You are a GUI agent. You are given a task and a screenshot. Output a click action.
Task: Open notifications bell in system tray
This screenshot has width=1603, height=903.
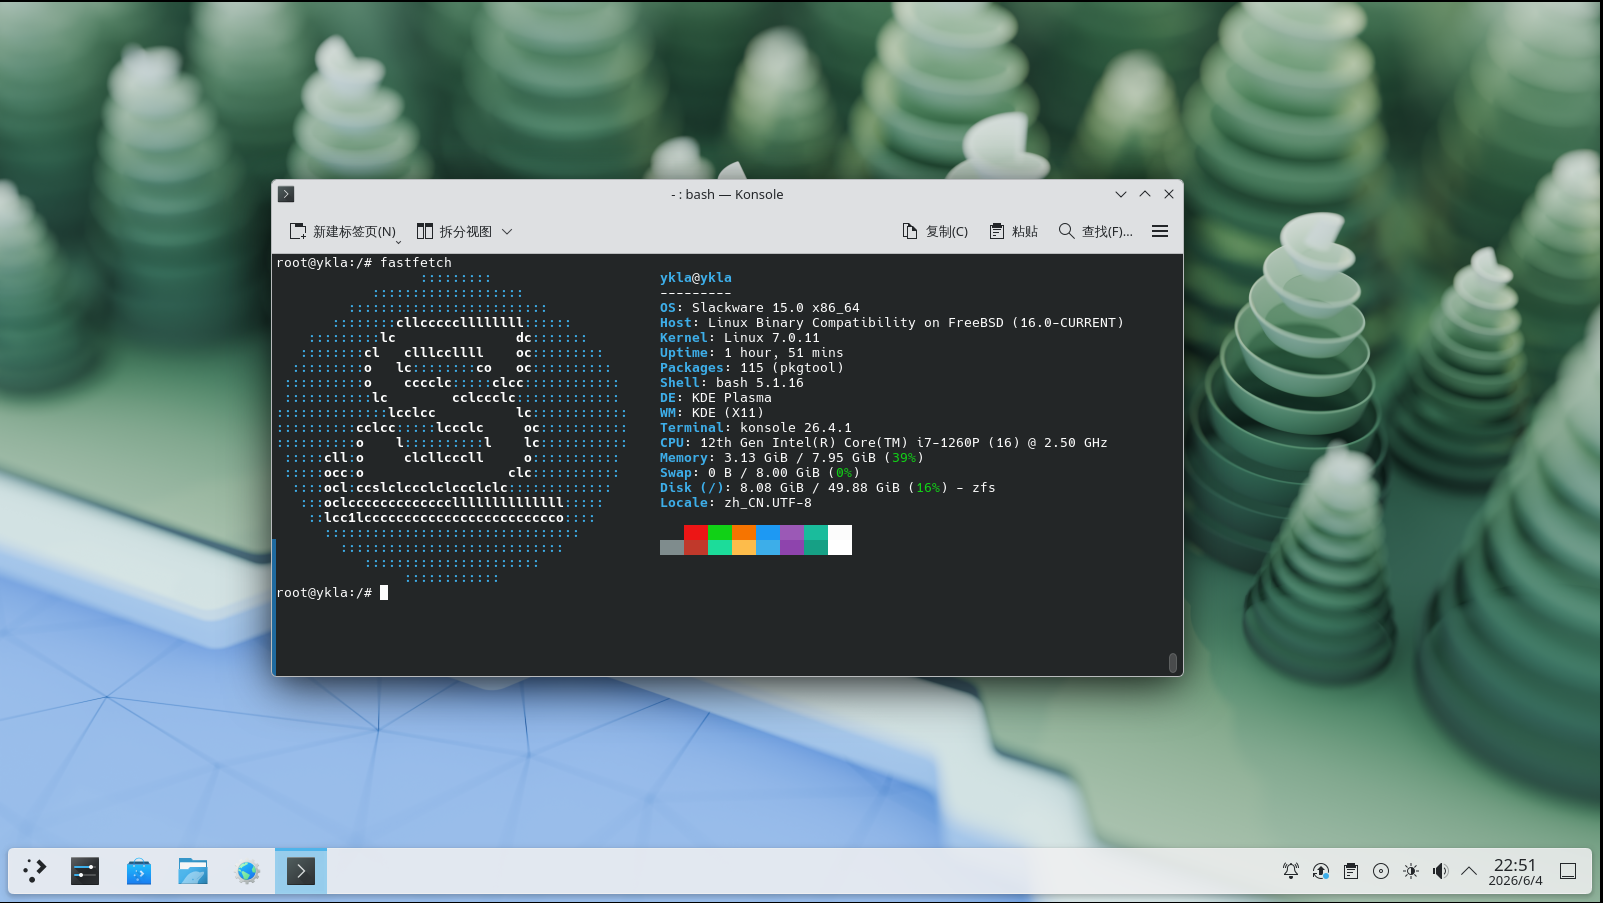(x=1291, y=871)
